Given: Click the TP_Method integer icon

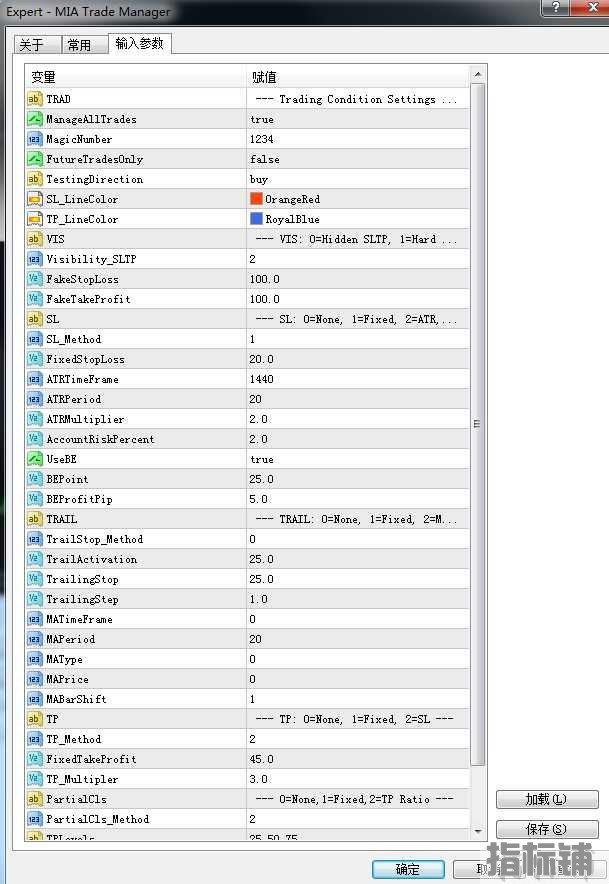Looking at the screenshot, I should pyautogui.click(x=34, y=739).
